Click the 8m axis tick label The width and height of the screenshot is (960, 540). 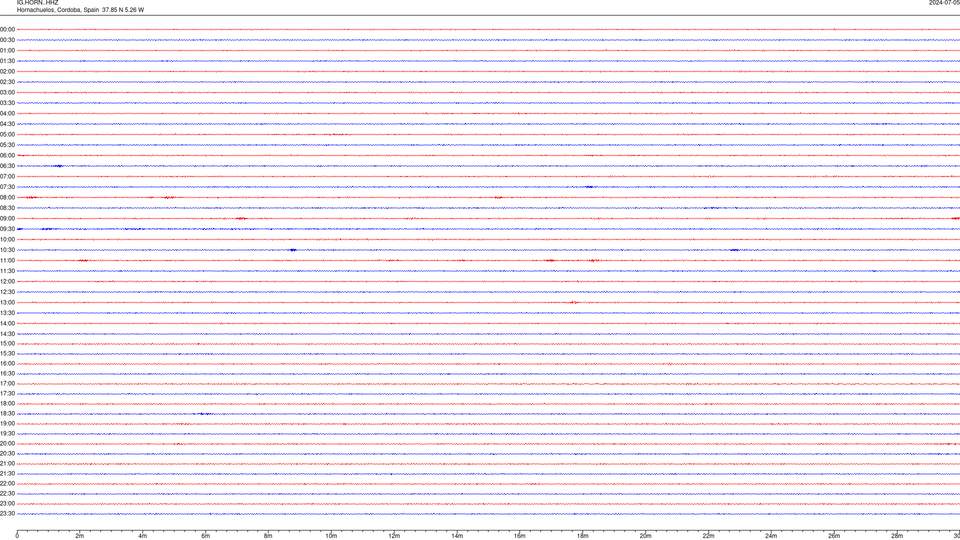coord(268,536)
